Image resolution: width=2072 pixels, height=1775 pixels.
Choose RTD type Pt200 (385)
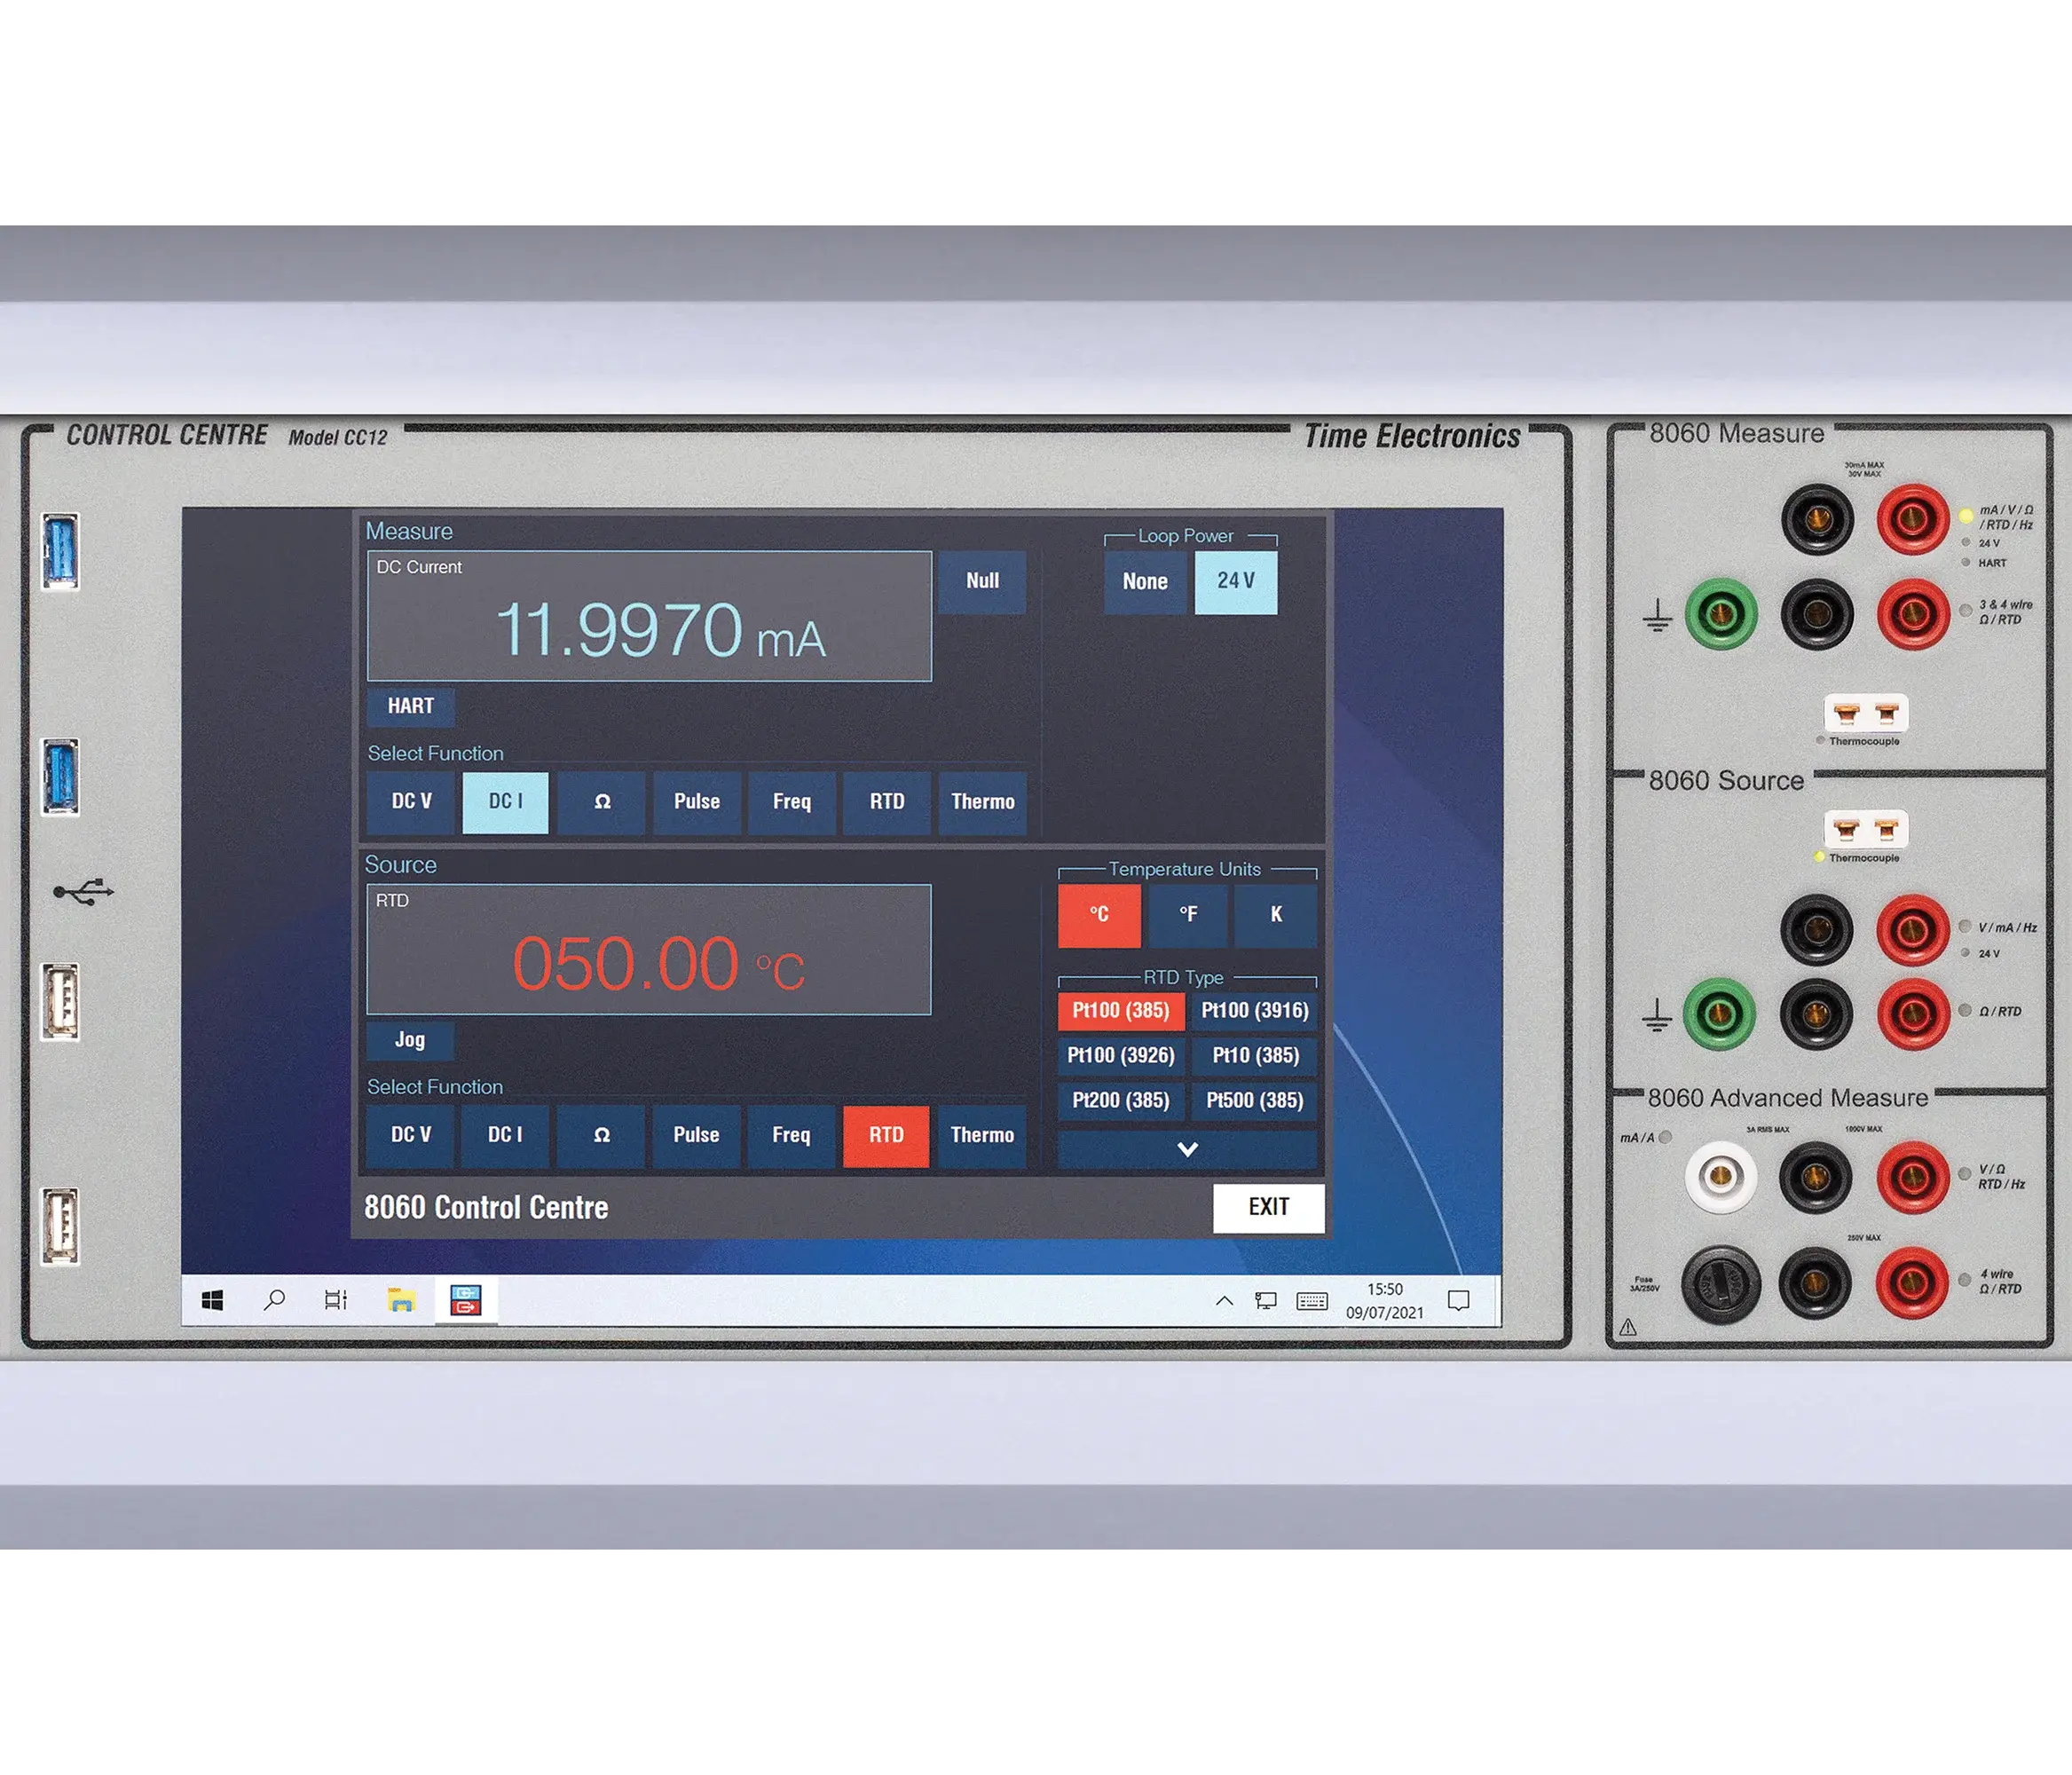(1121, 1101)
